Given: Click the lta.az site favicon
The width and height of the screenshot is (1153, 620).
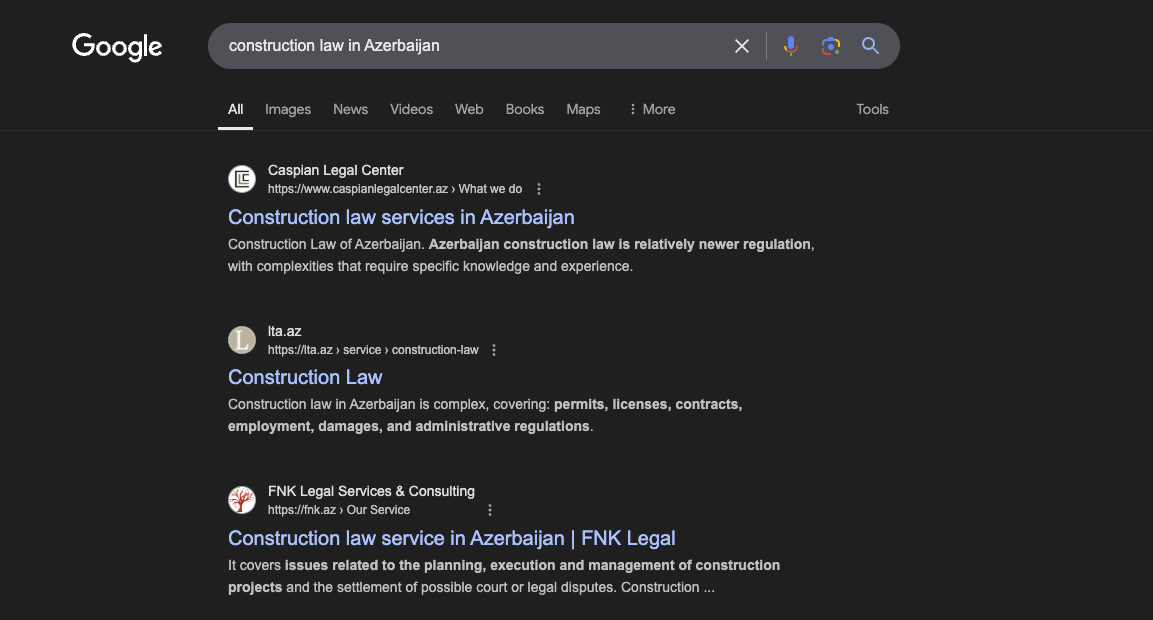Looking at the screenshot, I should click(x=242, y=340).
